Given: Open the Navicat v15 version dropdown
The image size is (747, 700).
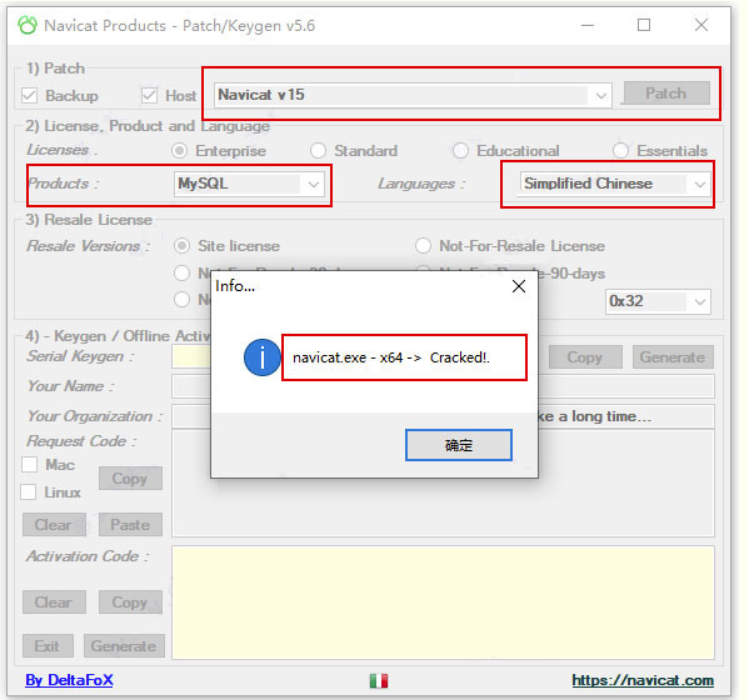Looking at the screenshot, I should tap(413, 95).
